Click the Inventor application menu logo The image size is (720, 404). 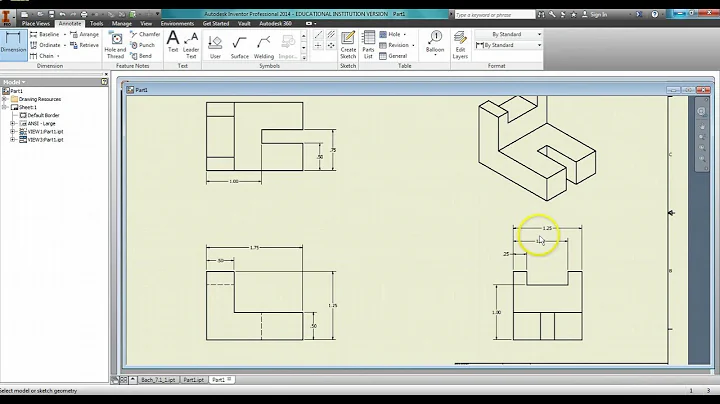coord(7,17)
